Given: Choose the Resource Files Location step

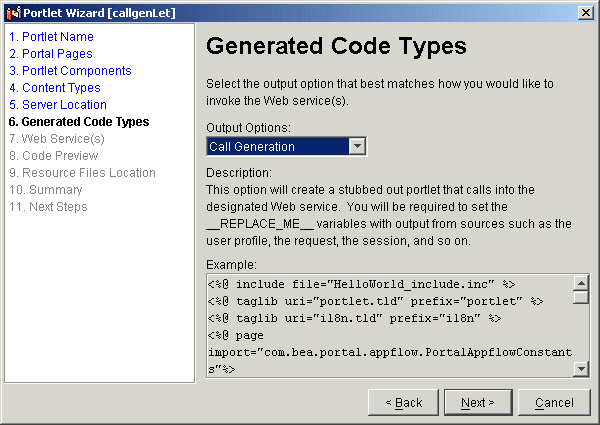Looking at the screenshot, I should tap(82, 173).
